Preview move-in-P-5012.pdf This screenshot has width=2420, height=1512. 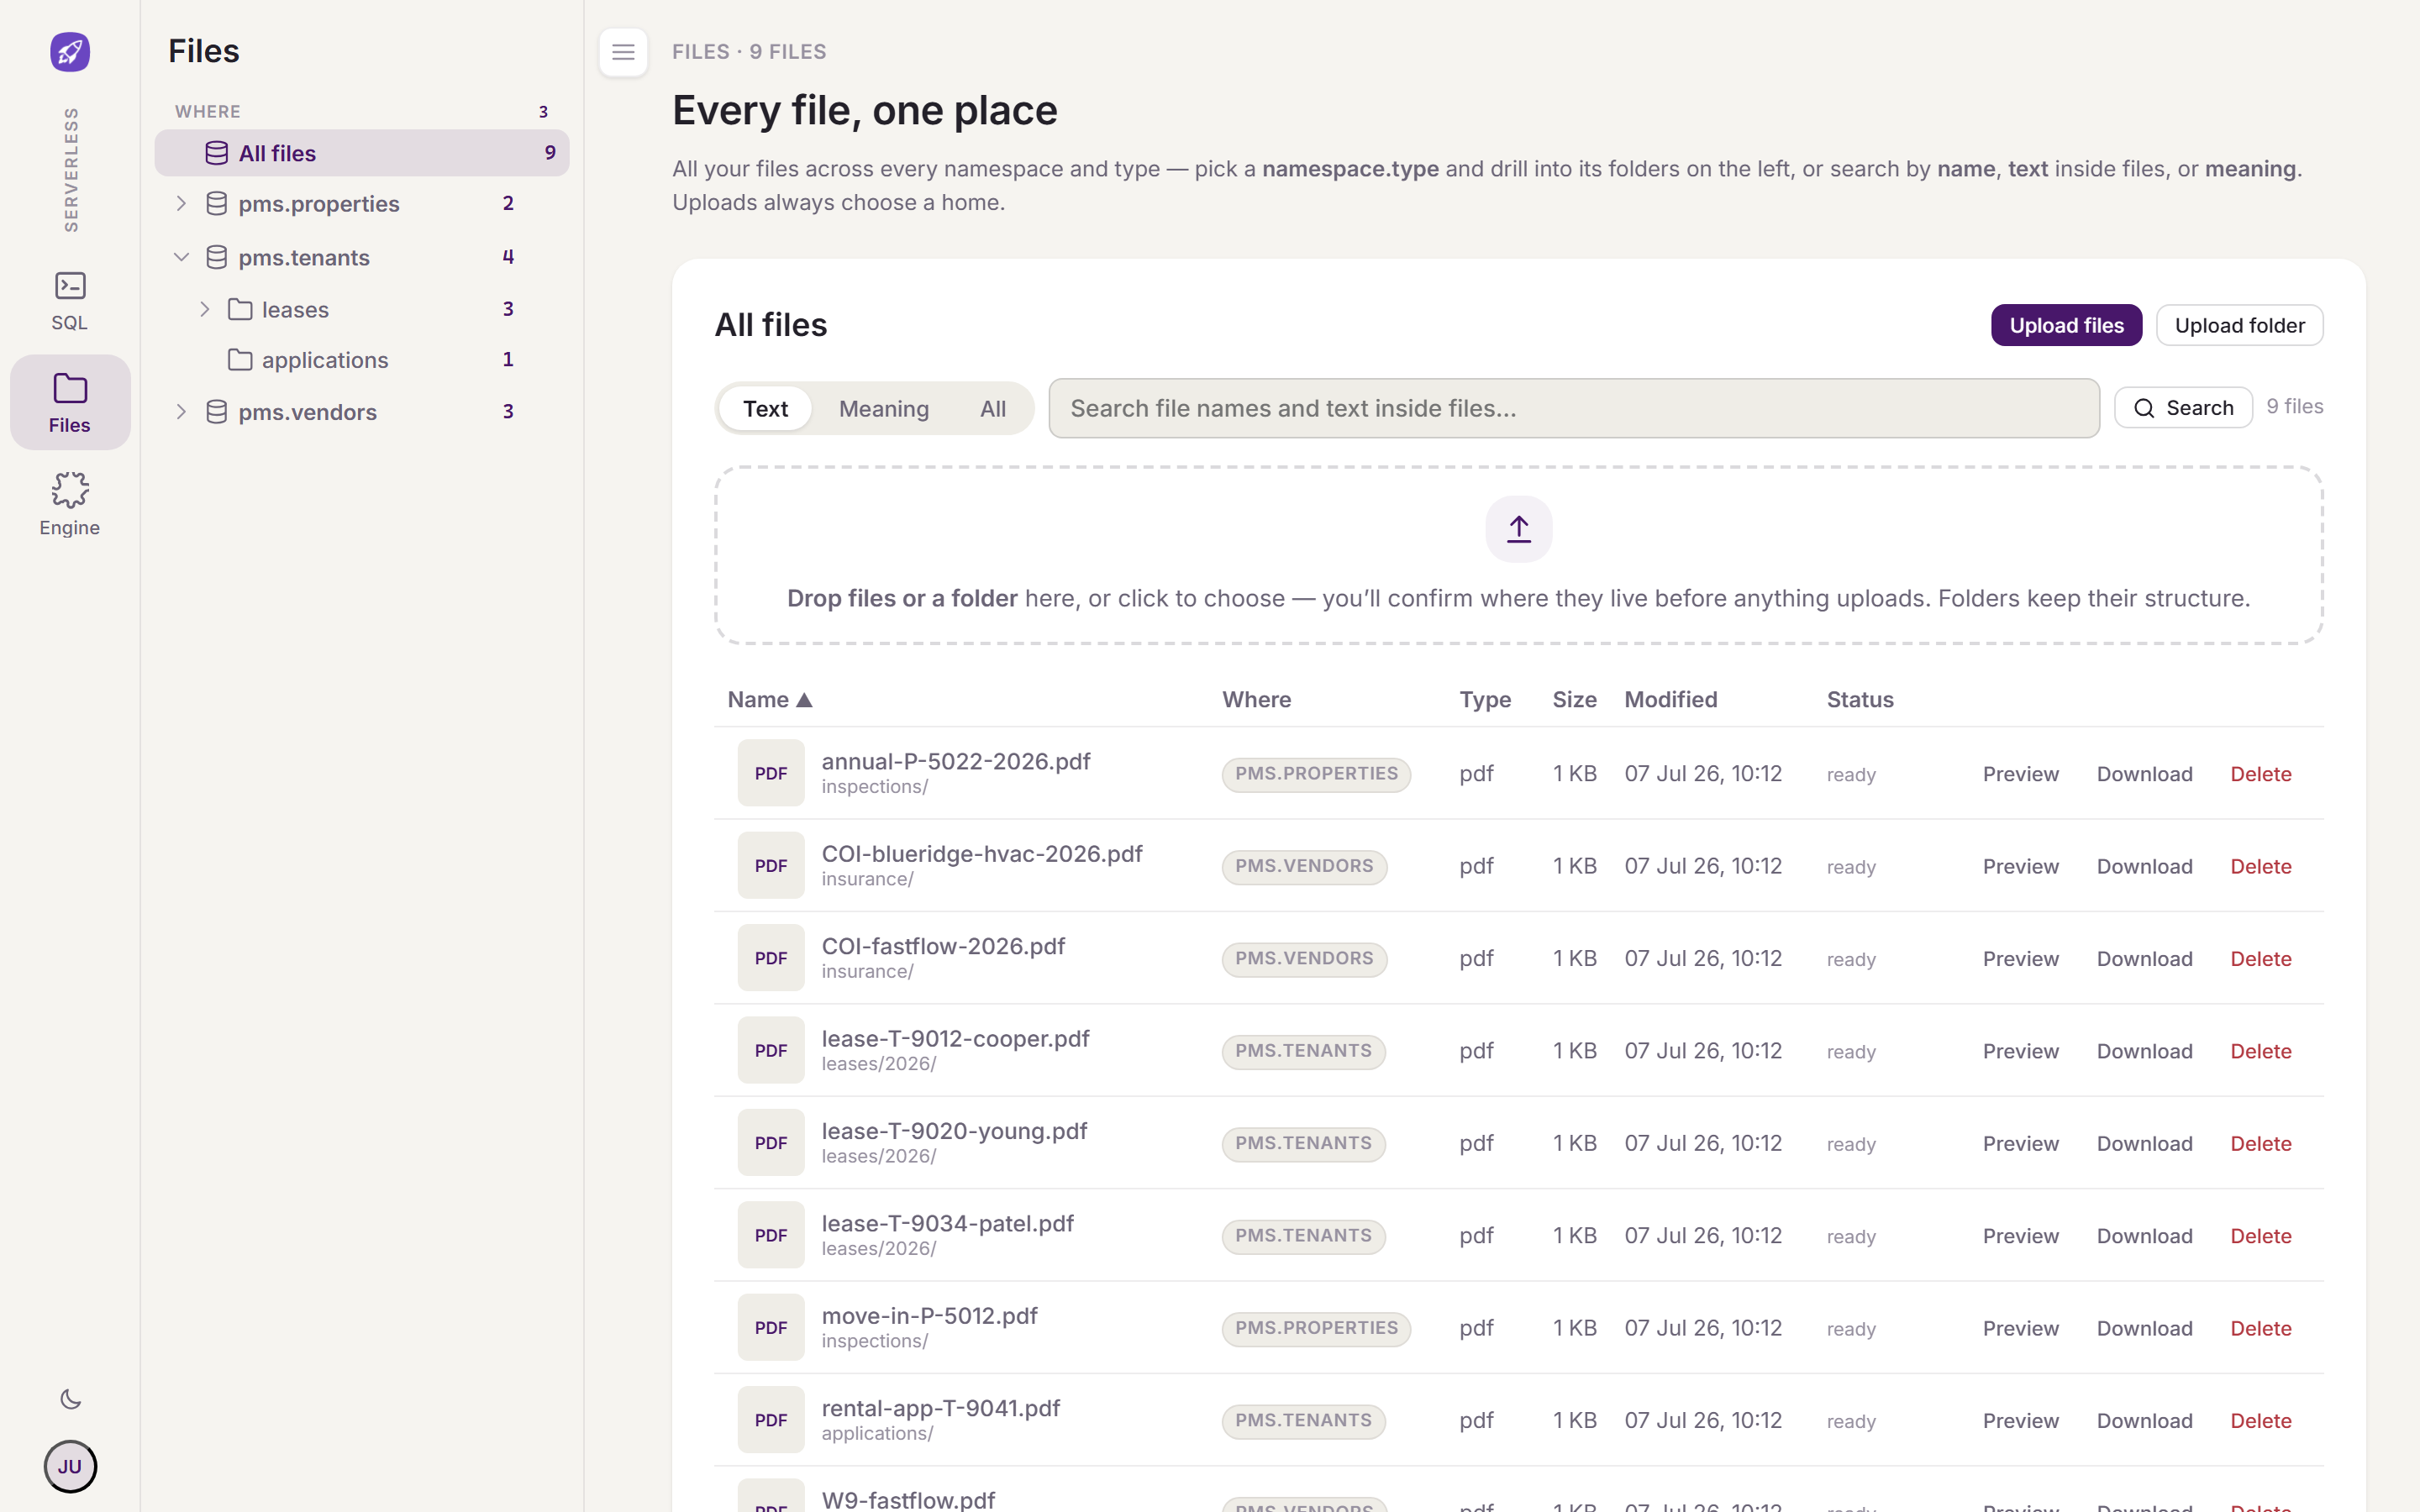[2020, 1328]
